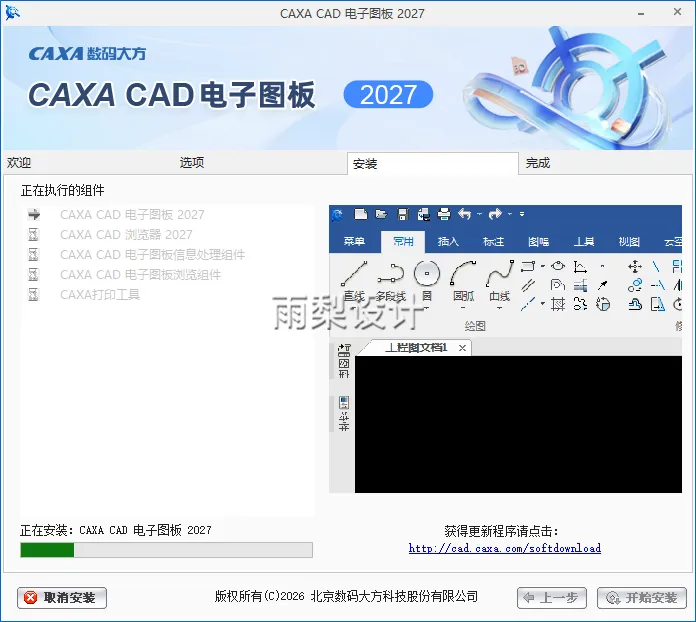This screenshot has width=696, height=622.
Task: Close the 工程图文档1 document tab in preview
Action: coord(462,348)
